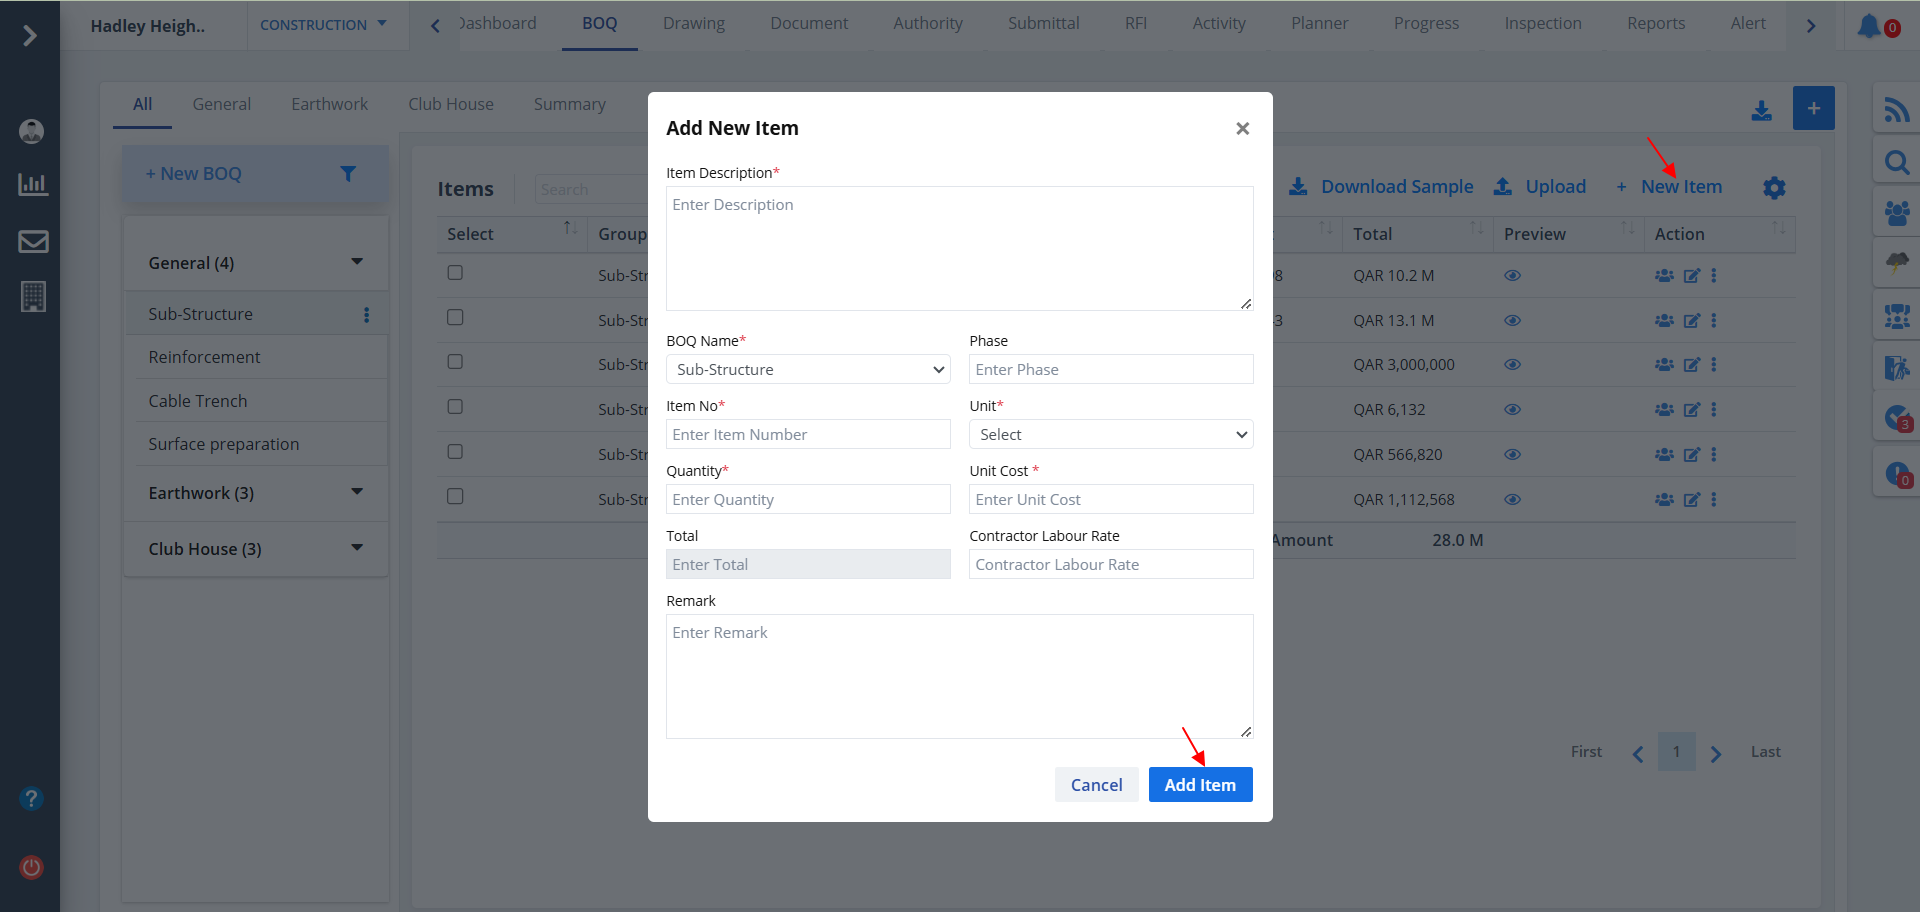
Task: Open the filter icon beside New BOQ
Action: 348,174
